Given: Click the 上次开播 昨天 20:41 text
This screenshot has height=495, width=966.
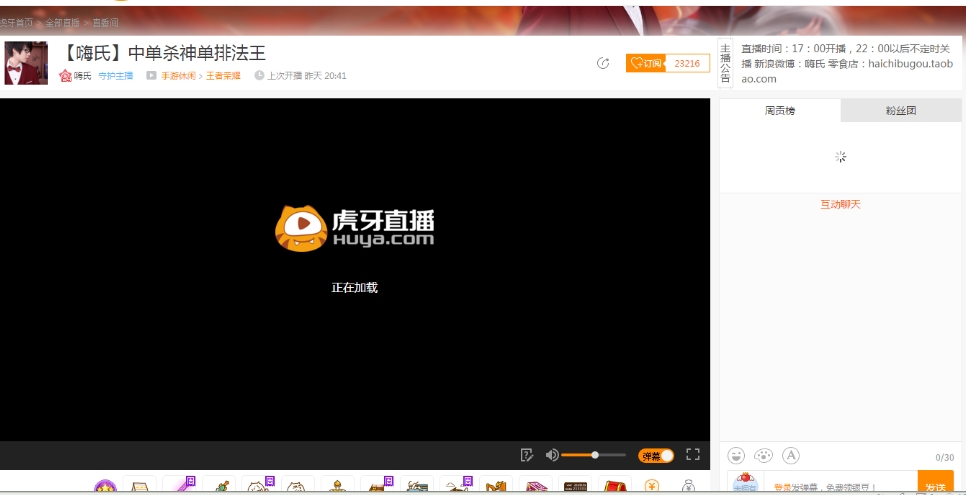Looking at the screenshot, I should [x=307, y=76].
